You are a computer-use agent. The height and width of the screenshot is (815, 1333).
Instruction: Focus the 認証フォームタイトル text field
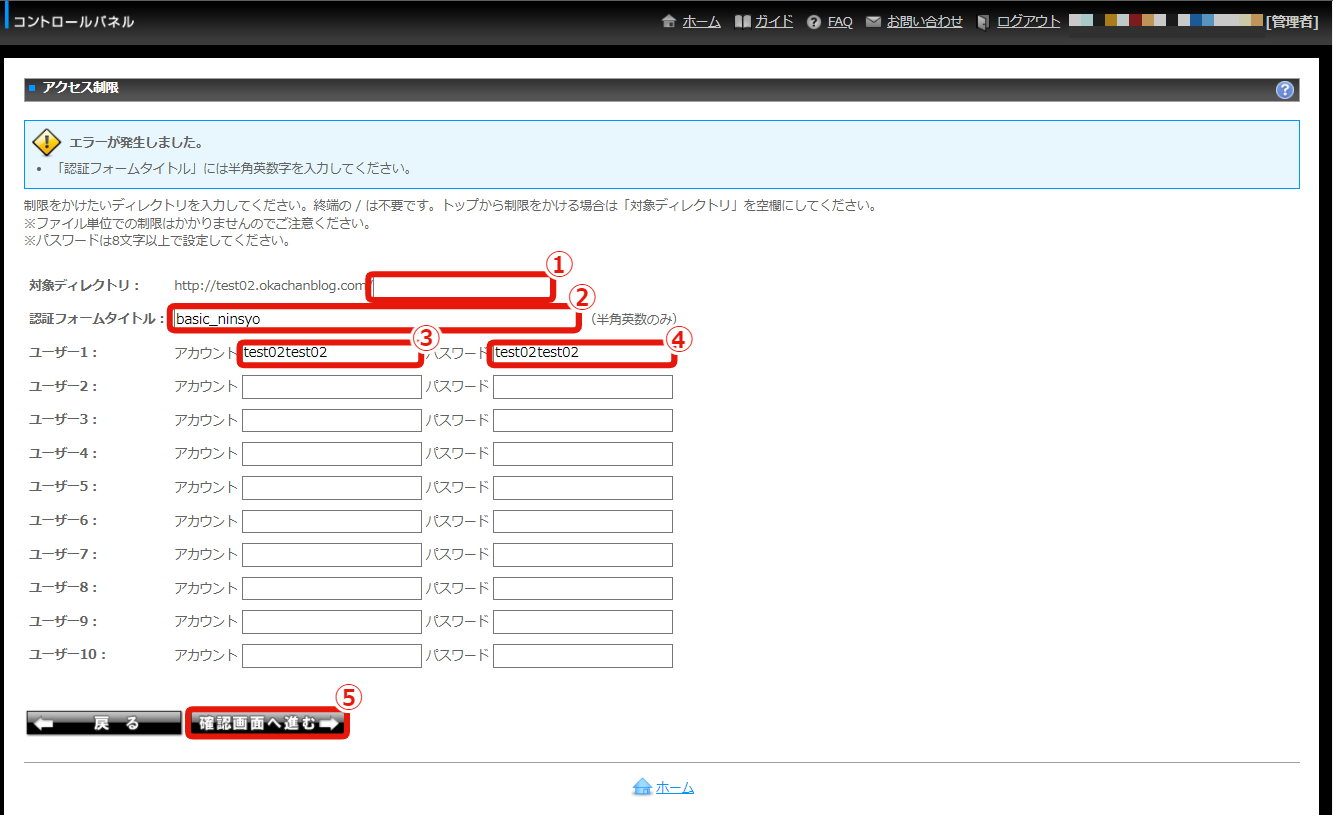[375, 319]
